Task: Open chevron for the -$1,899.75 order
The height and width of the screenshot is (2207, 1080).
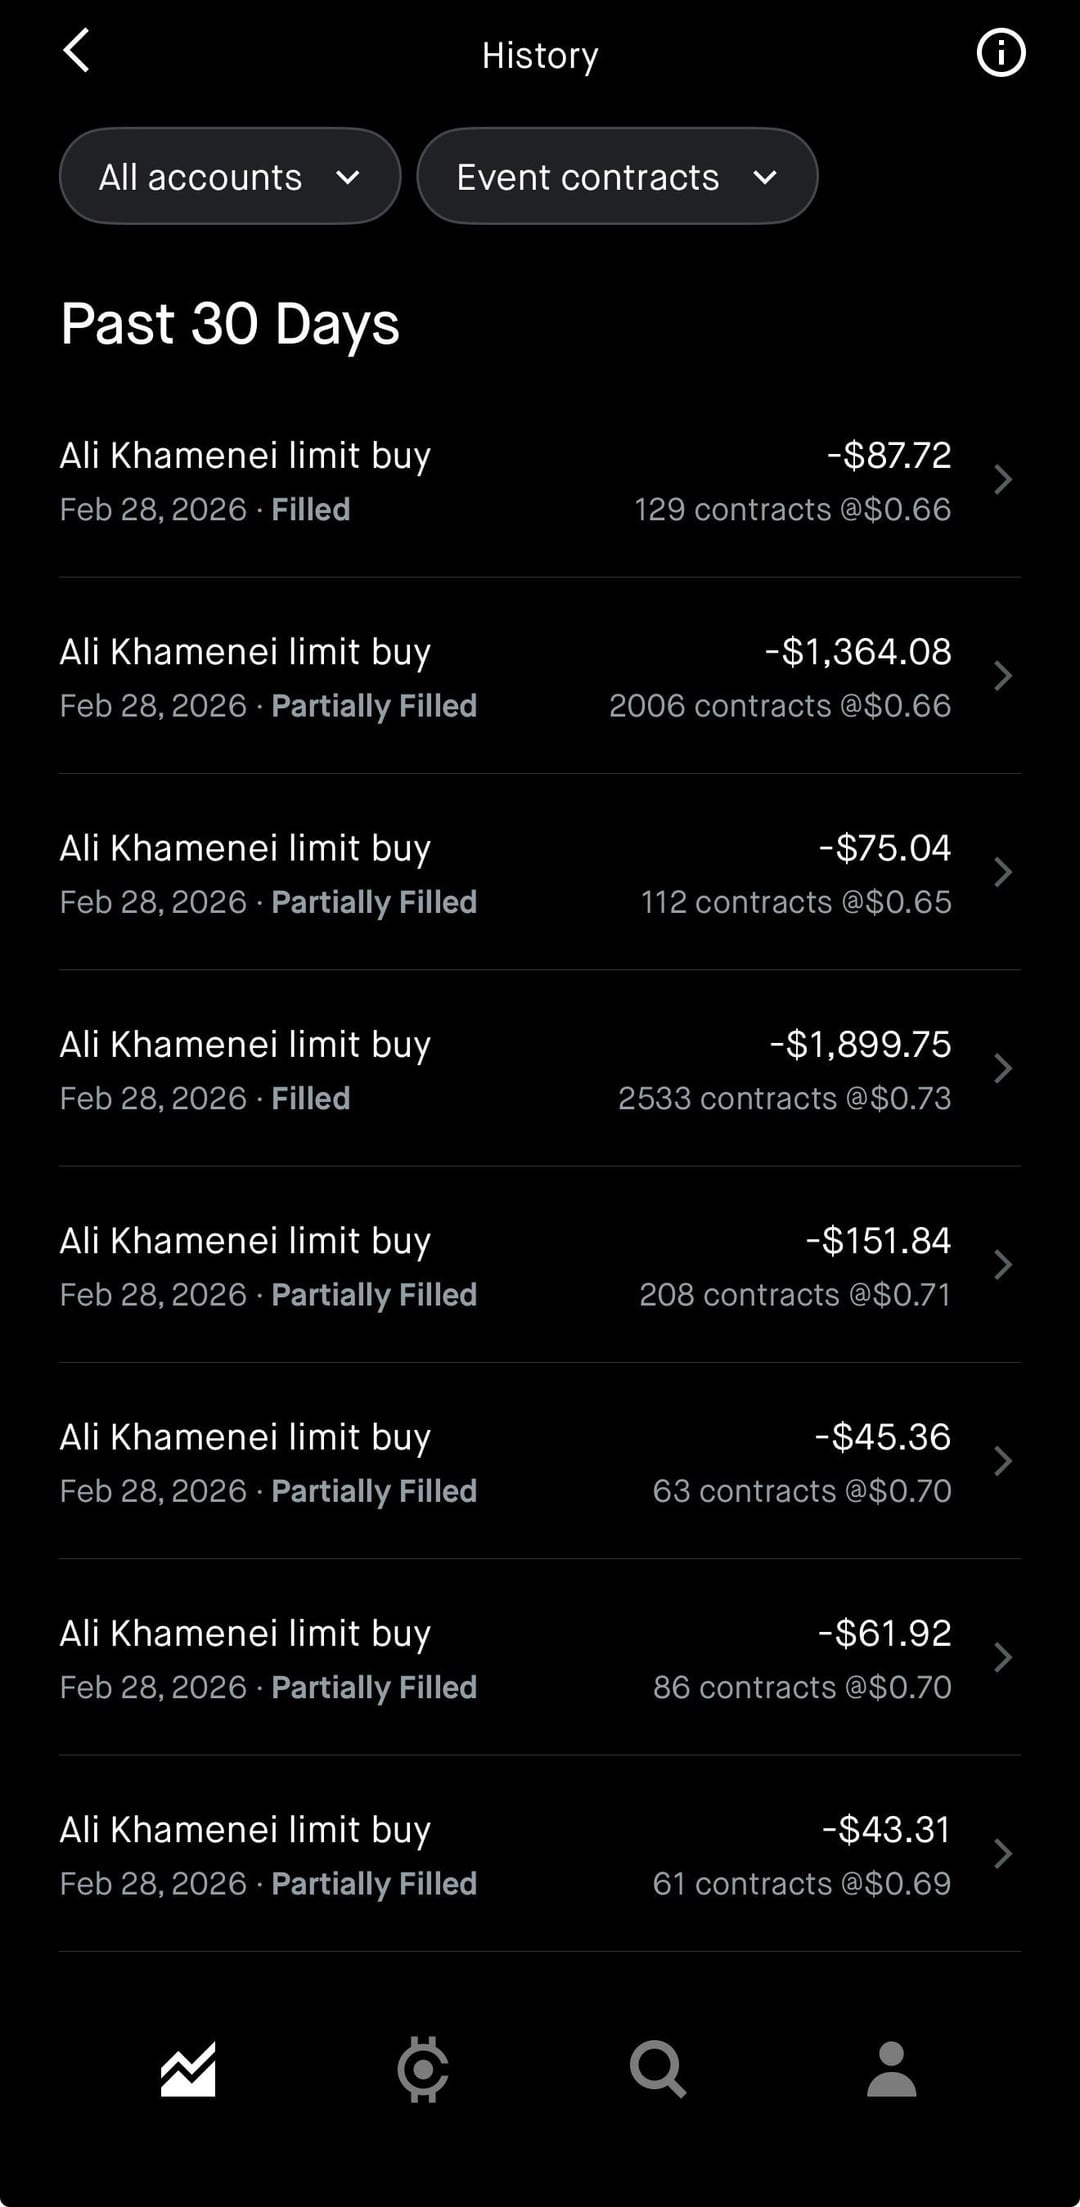Action: point(1003,1069)
